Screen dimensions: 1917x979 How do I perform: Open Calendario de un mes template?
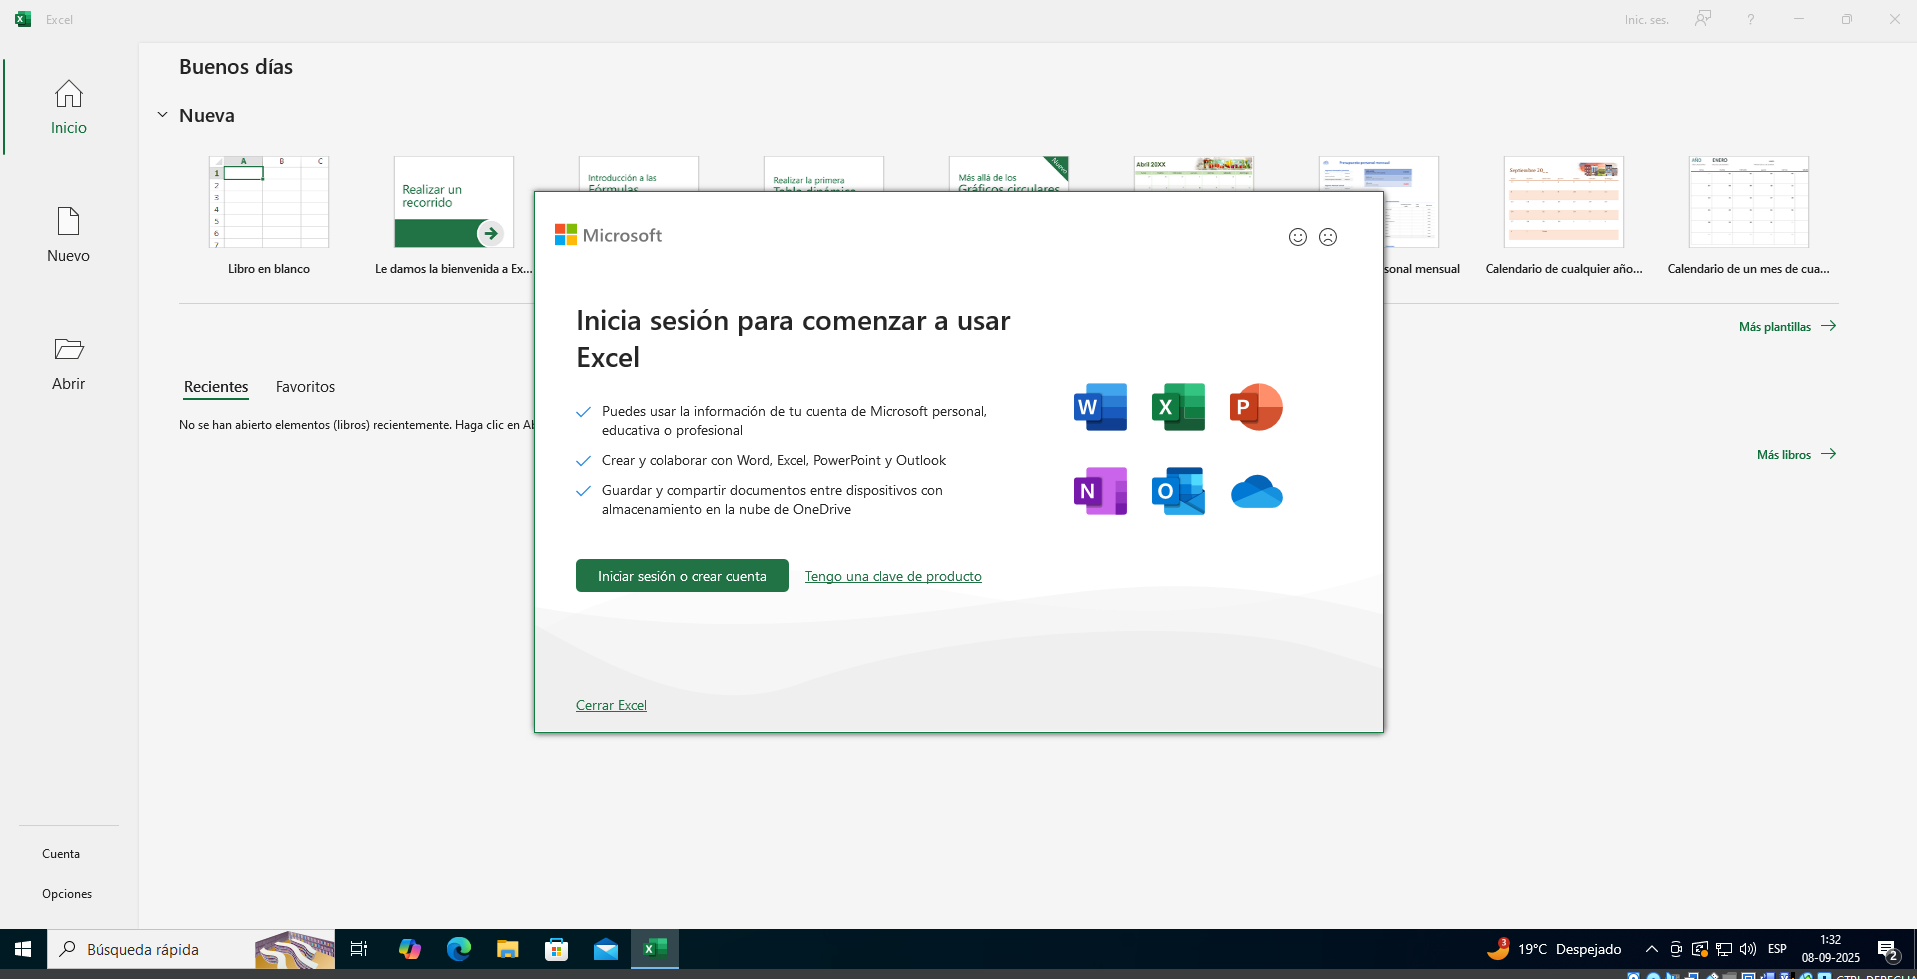tap(1749, 215)
